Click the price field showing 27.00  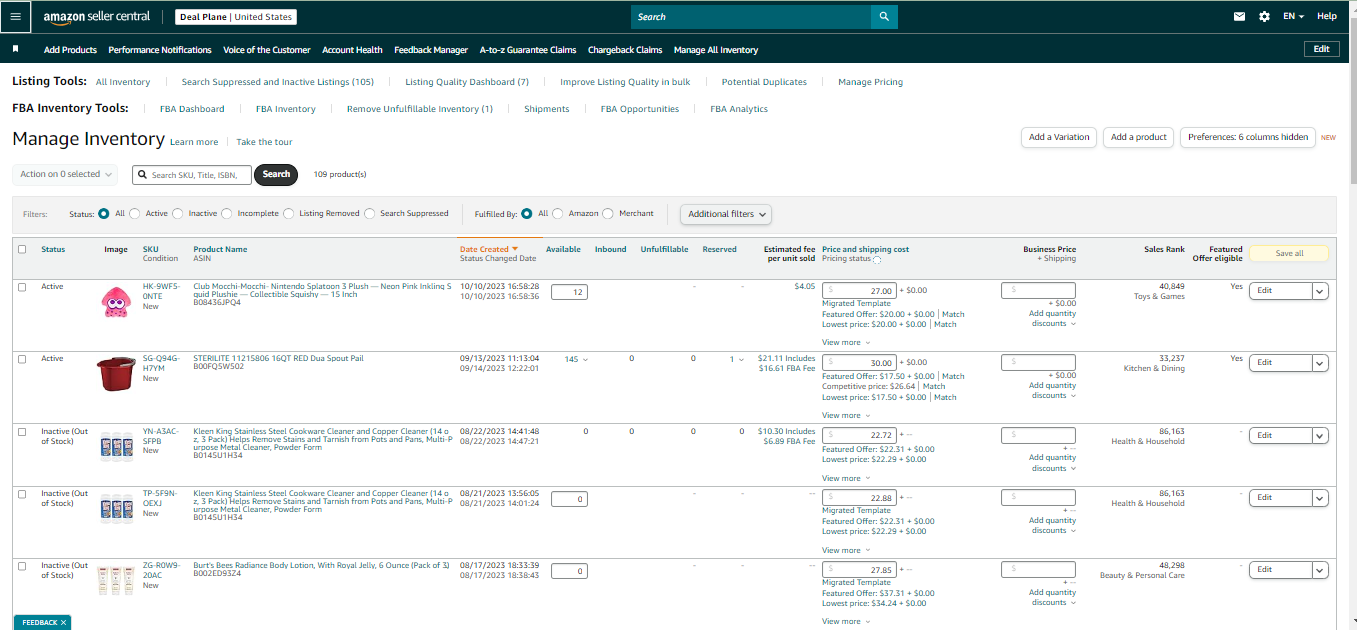coord(859,291)
